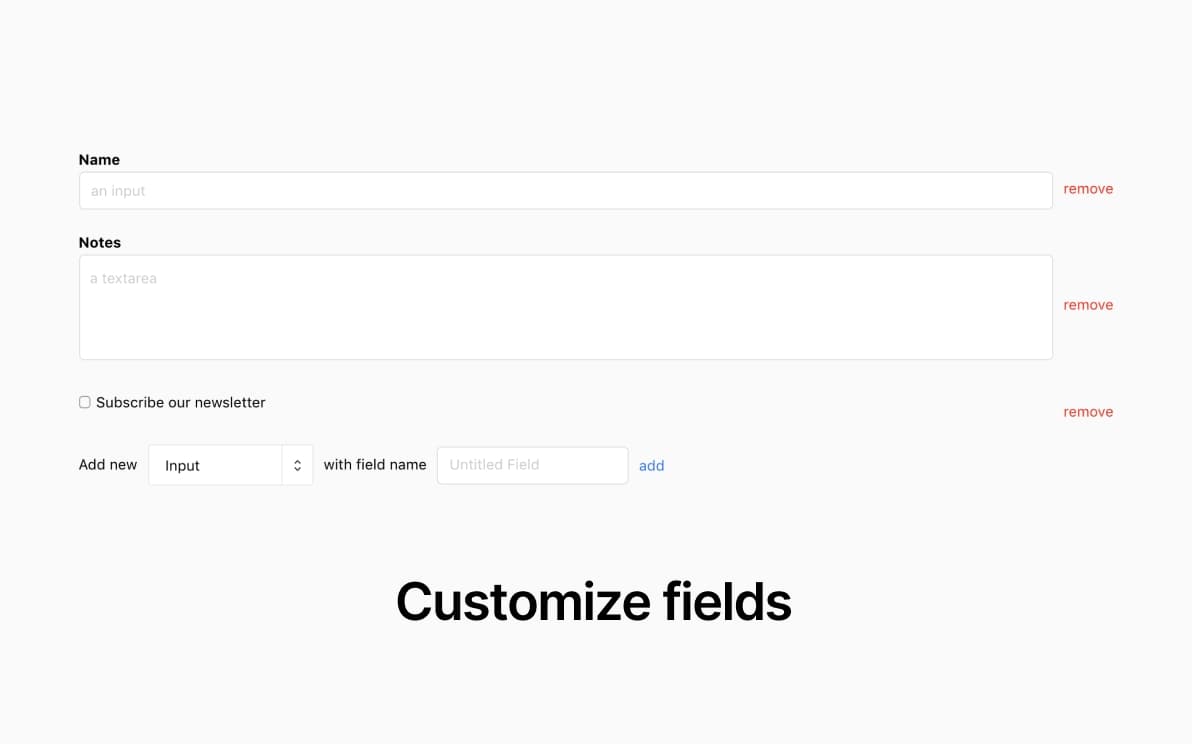Click the bold Name label

[x=99, y=160]
